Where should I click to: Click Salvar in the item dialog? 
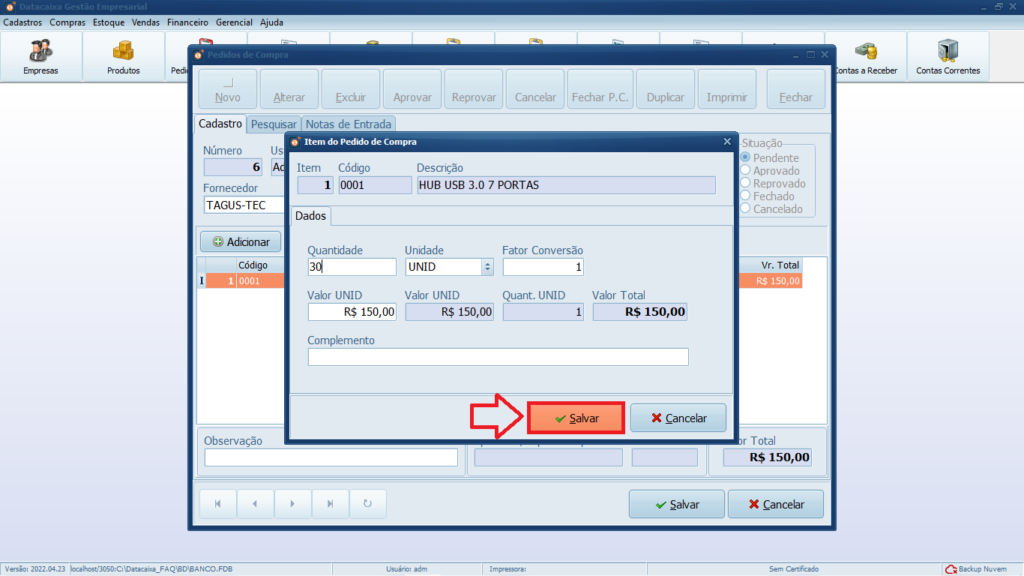point(576,418)
